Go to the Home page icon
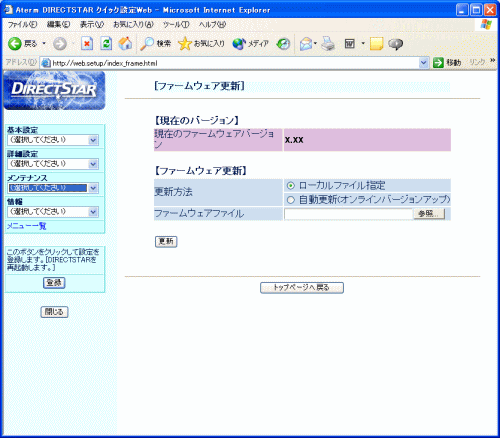The height and width of the screenshot is (438, 500). [x=125, y=44]
